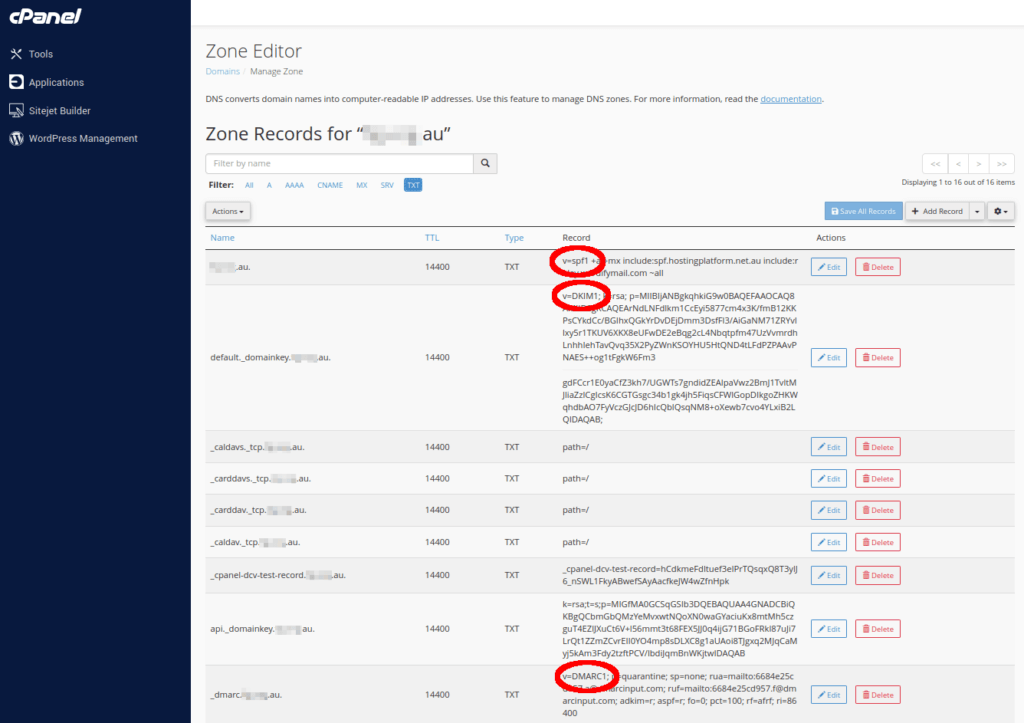The image size is (1024, 723).
Task: Open Tools in the sidebar
Action: (40, 54)
